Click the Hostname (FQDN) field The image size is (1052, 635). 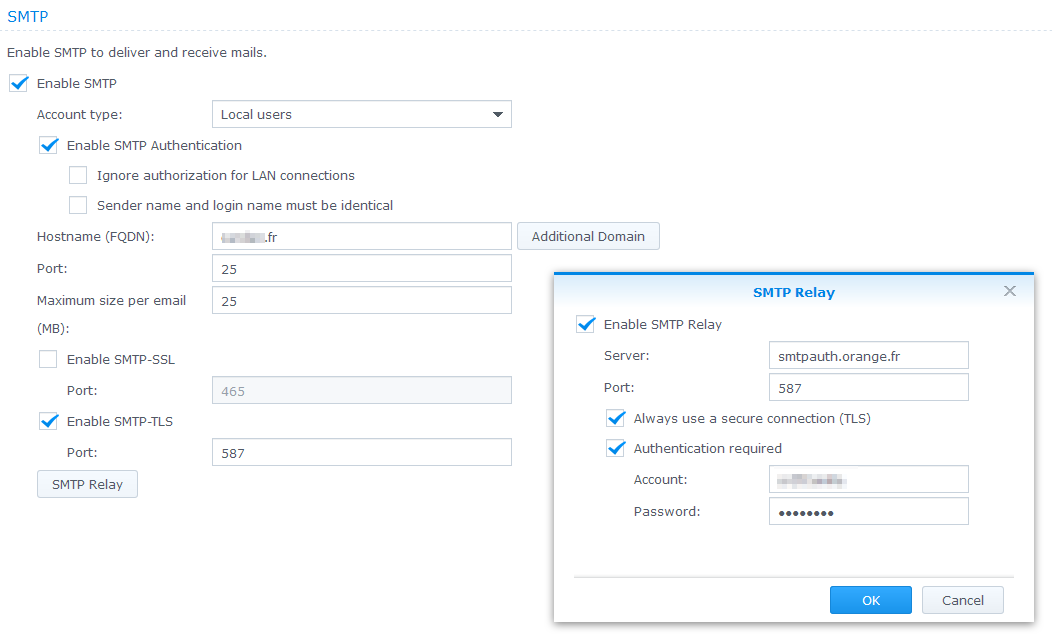[361, 237]
